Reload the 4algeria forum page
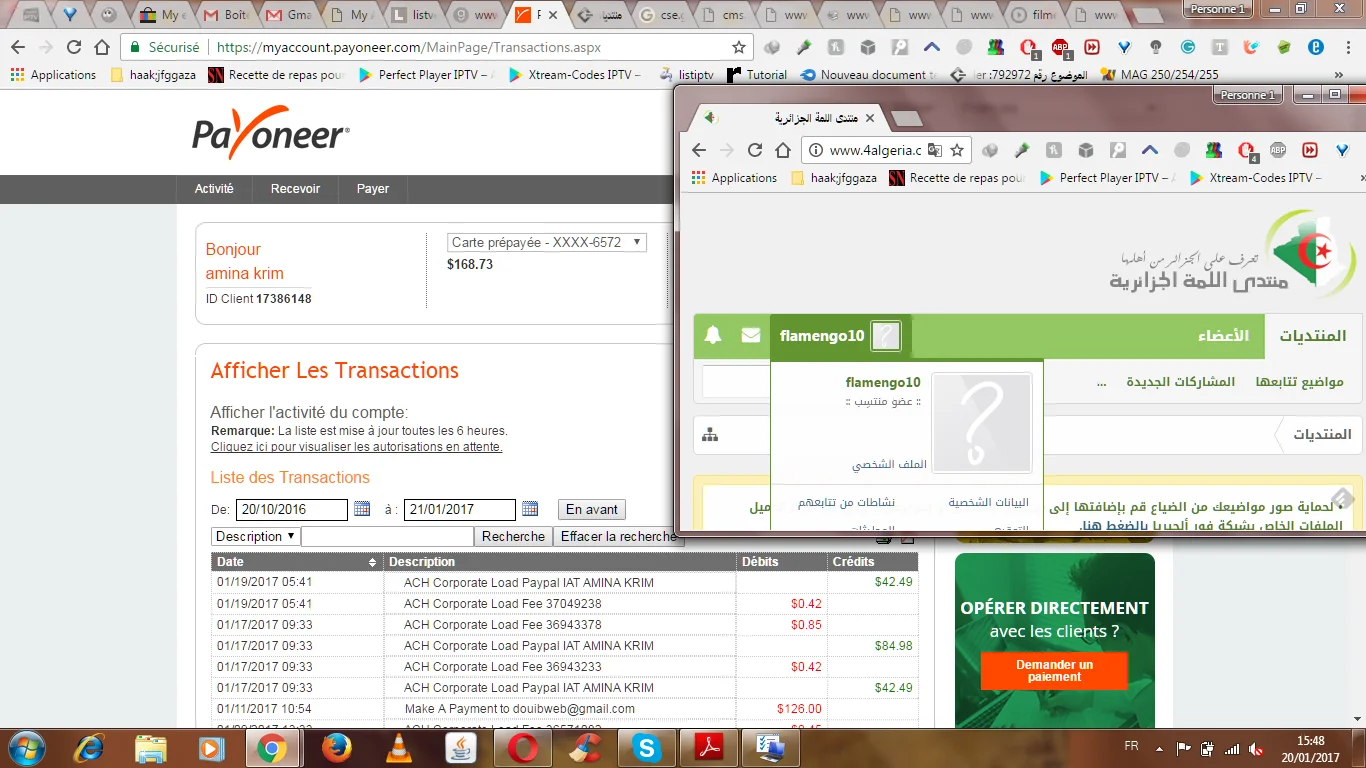Viewport: 1366px width, 768px height. pyautogui.click(x=755, y=150)
